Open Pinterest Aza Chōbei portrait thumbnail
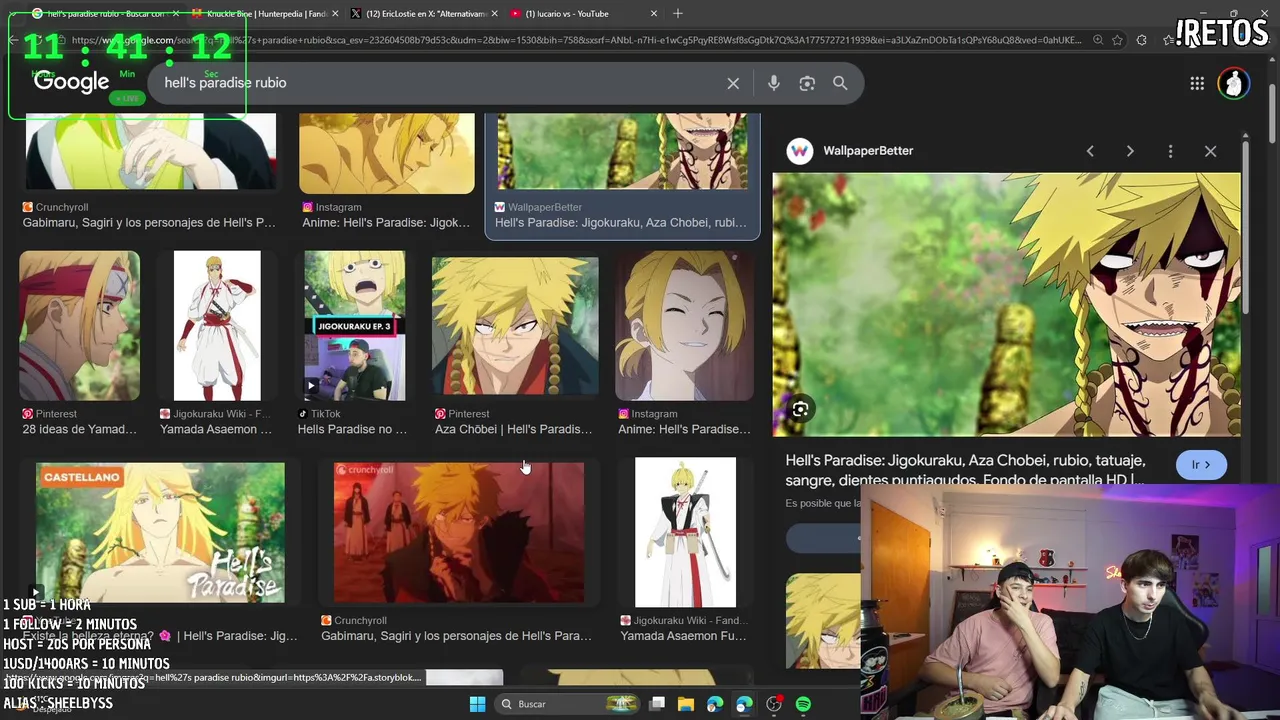 (x=515, y=326)
